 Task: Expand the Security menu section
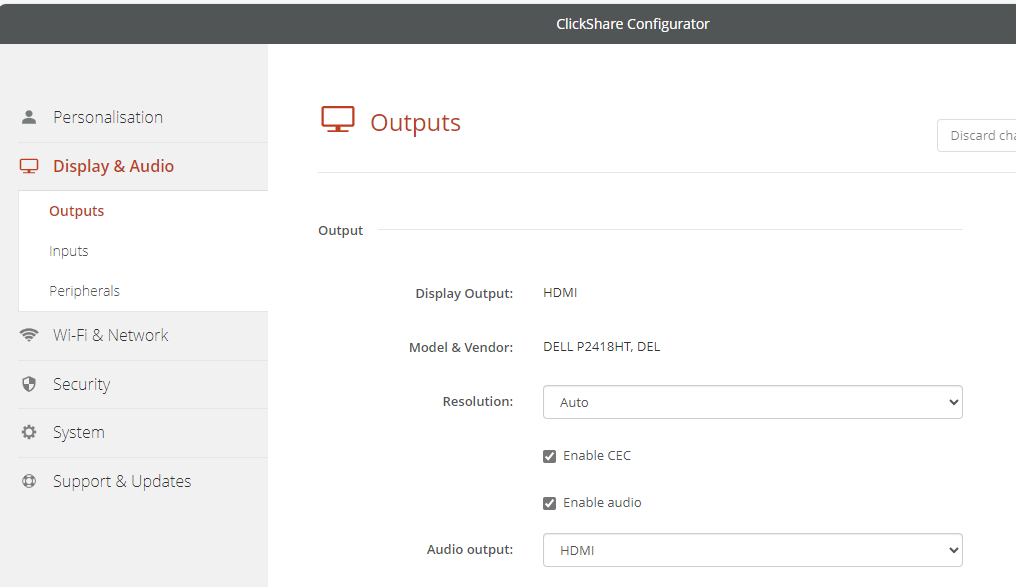[x=81, y=384]
